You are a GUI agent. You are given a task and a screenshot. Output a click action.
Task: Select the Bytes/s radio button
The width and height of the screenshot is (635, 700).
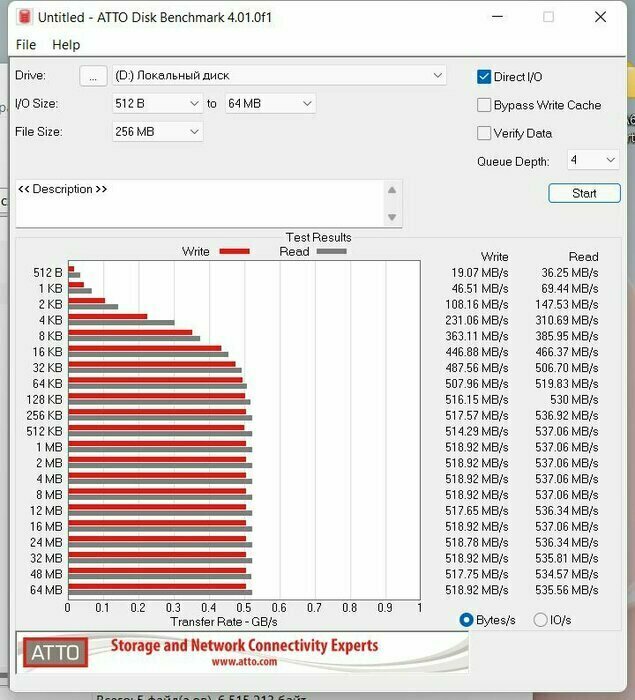point(466,620)
